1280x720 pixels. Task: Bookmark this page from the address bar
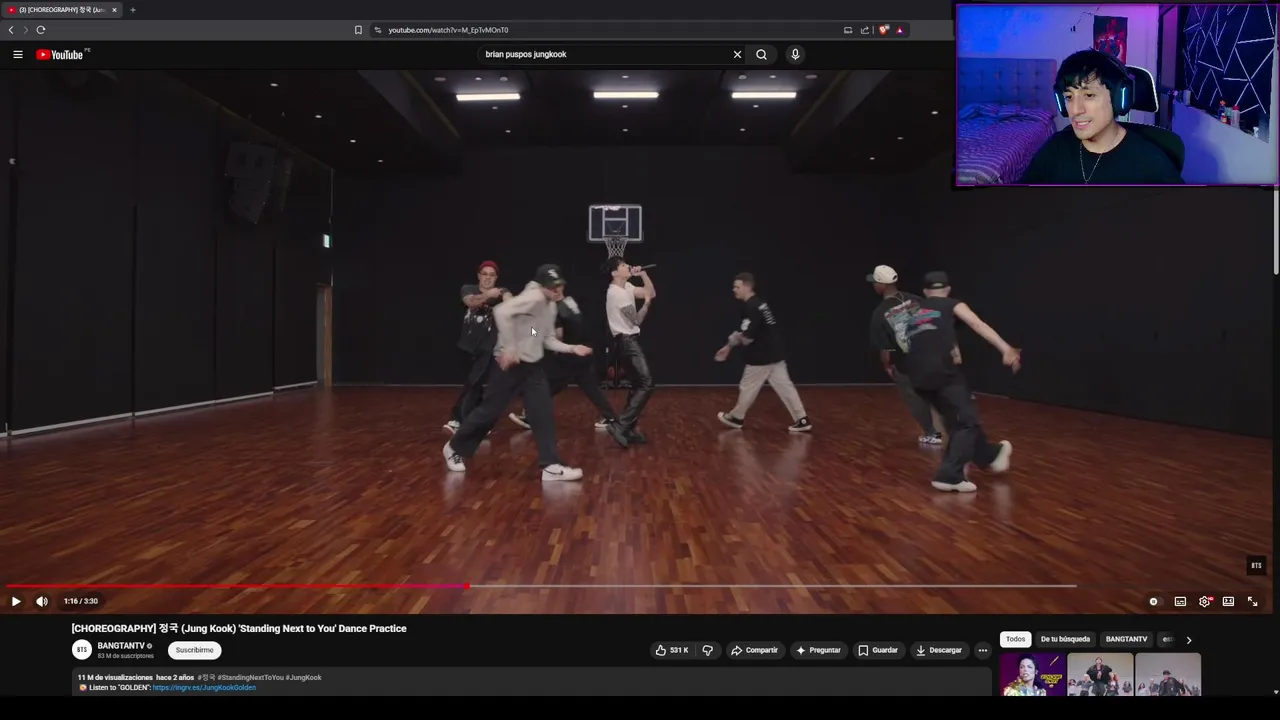(358, 30)
